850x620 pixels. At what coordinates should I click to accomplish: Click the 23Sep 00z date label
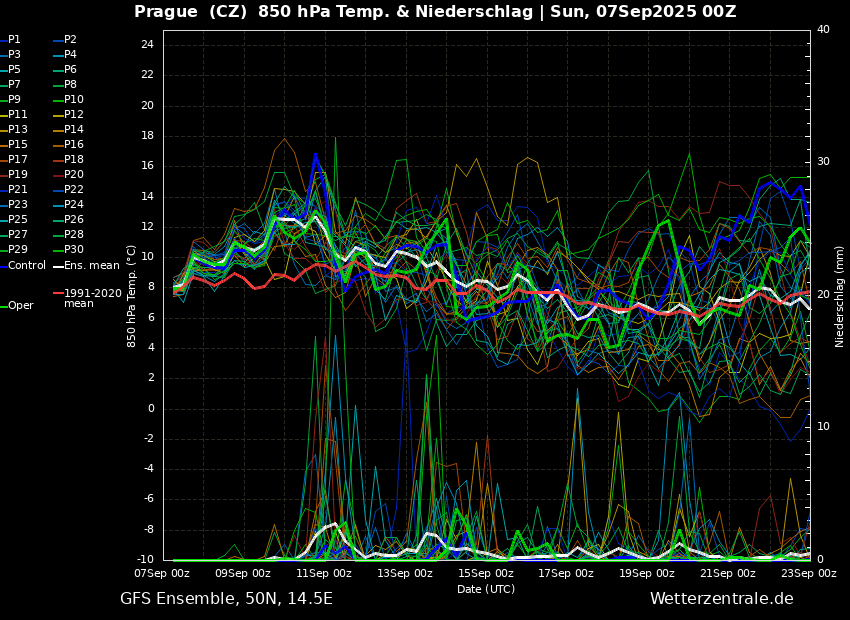pos(808,573)
